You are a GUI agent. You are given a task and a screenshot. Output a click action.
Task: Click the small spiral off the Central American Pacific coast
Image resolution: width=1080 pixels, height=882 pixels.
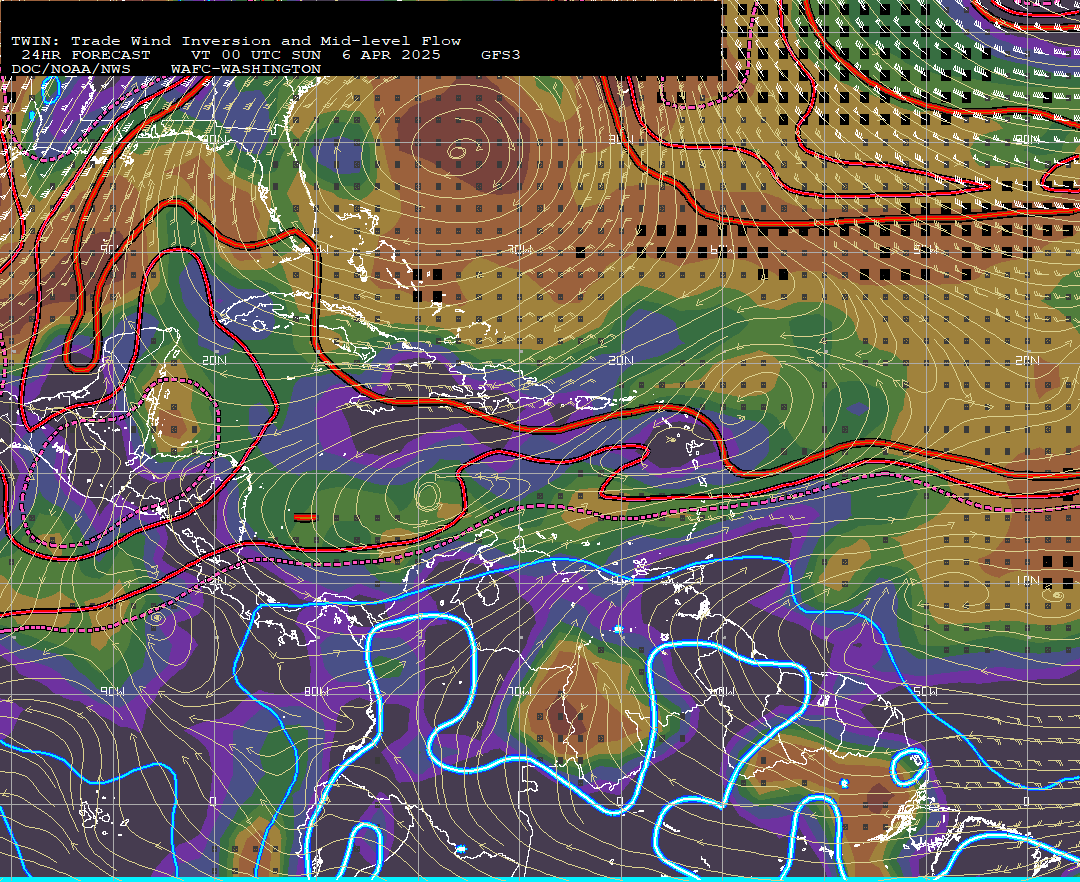(156, 618)
